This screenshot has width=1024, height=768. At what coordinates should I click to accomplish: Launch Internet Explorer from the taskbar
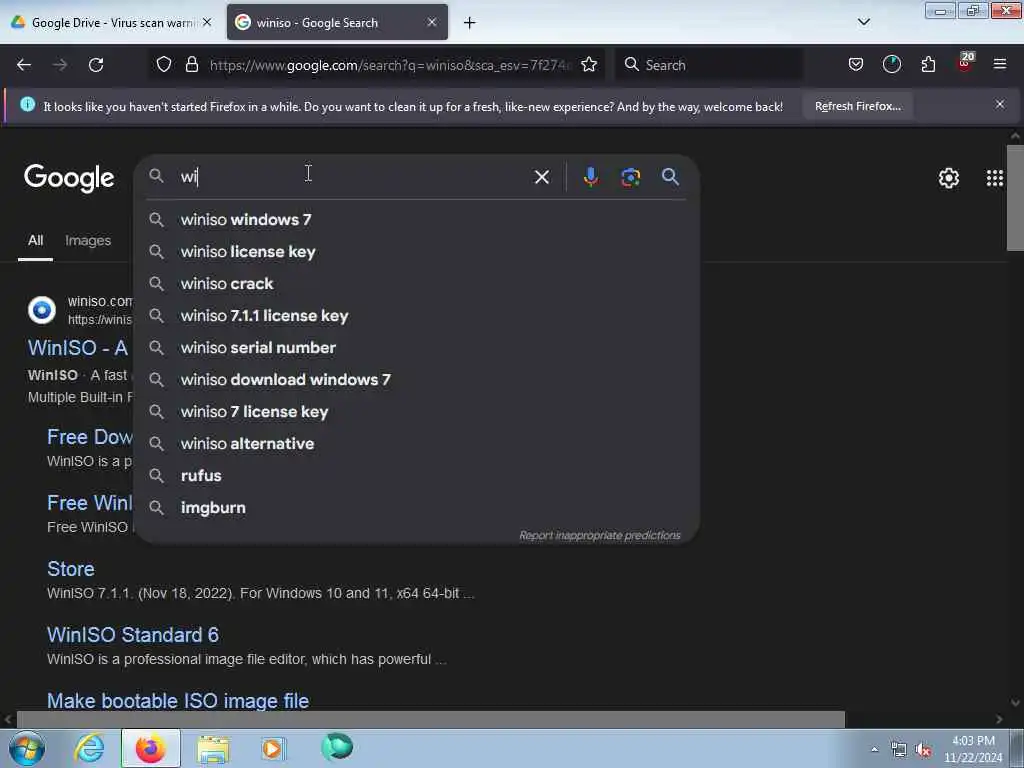[x=89, y=748]
